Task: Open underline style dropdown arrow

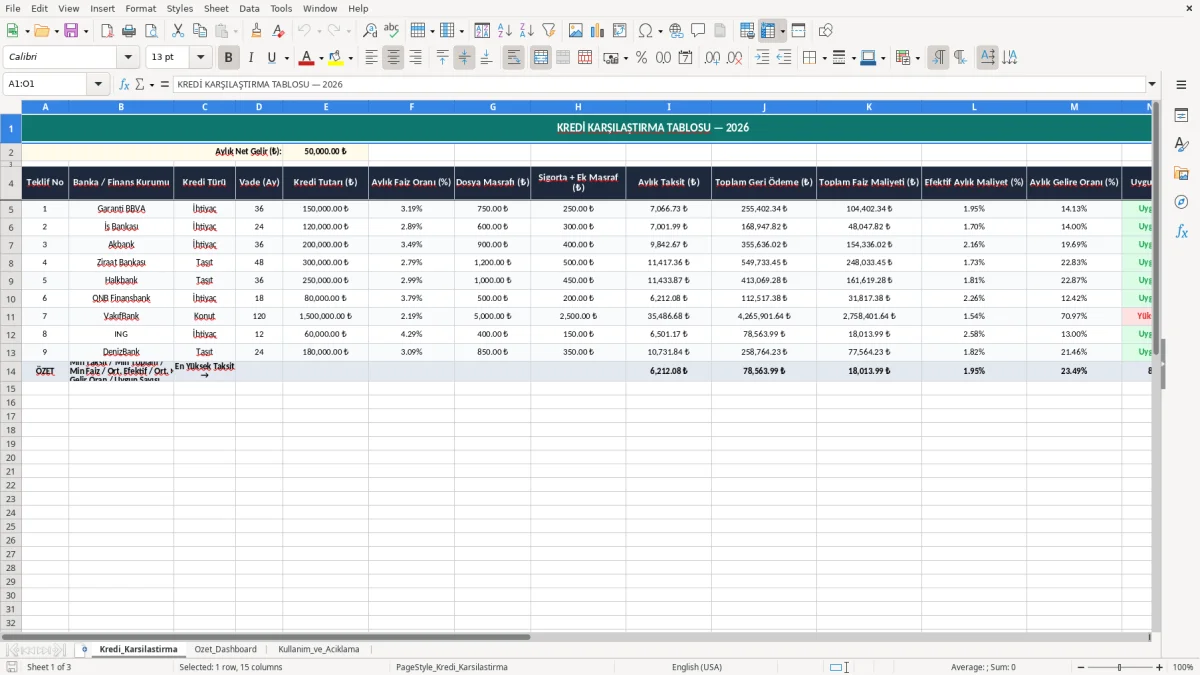Action: point(286,58)
